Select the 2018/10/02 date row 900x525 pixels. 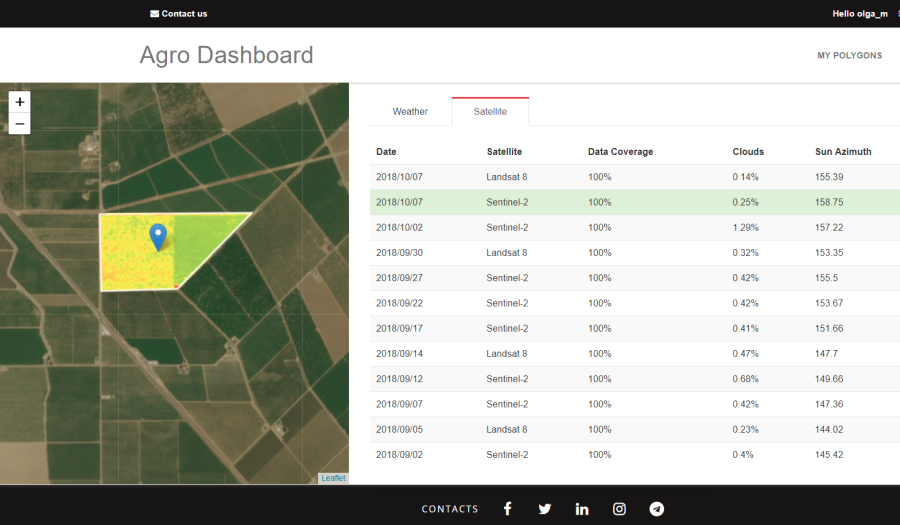tap(635, 227)
